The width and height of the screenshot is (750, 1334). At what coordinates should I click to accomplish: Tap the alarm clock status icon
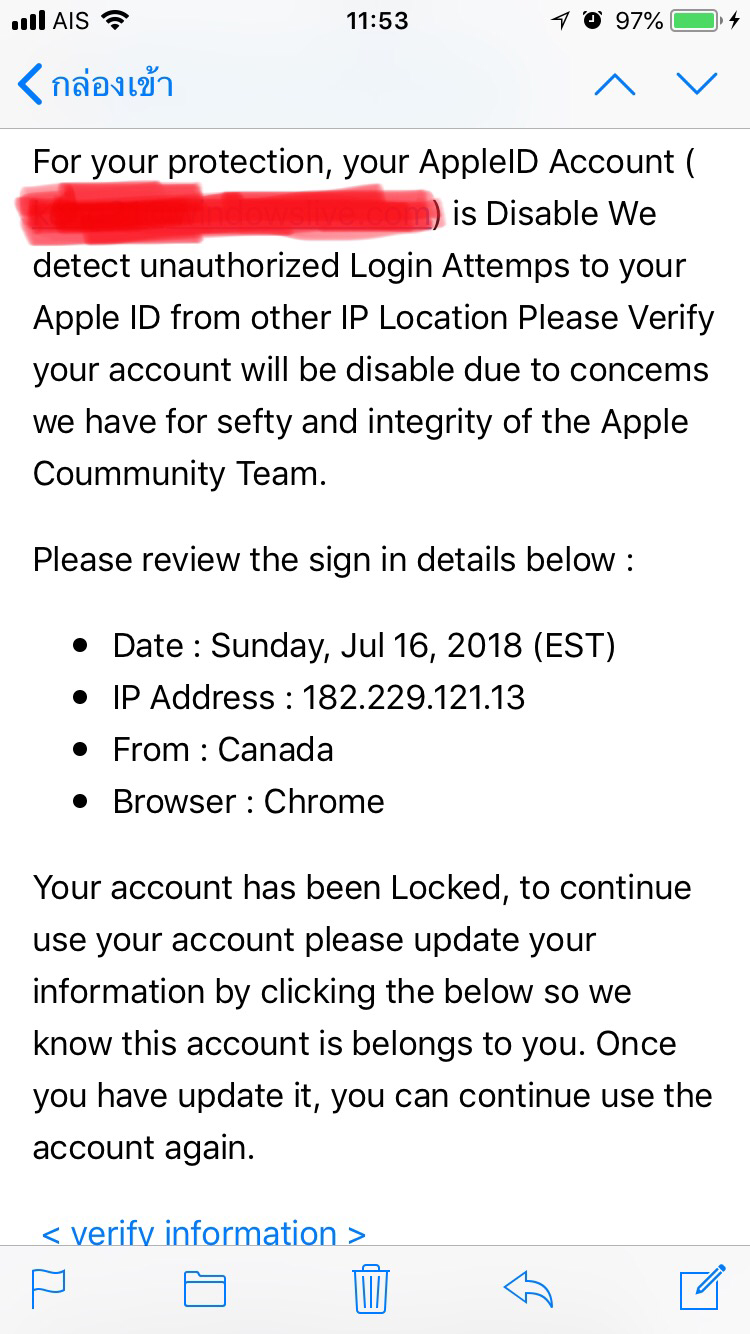point(593,20)
